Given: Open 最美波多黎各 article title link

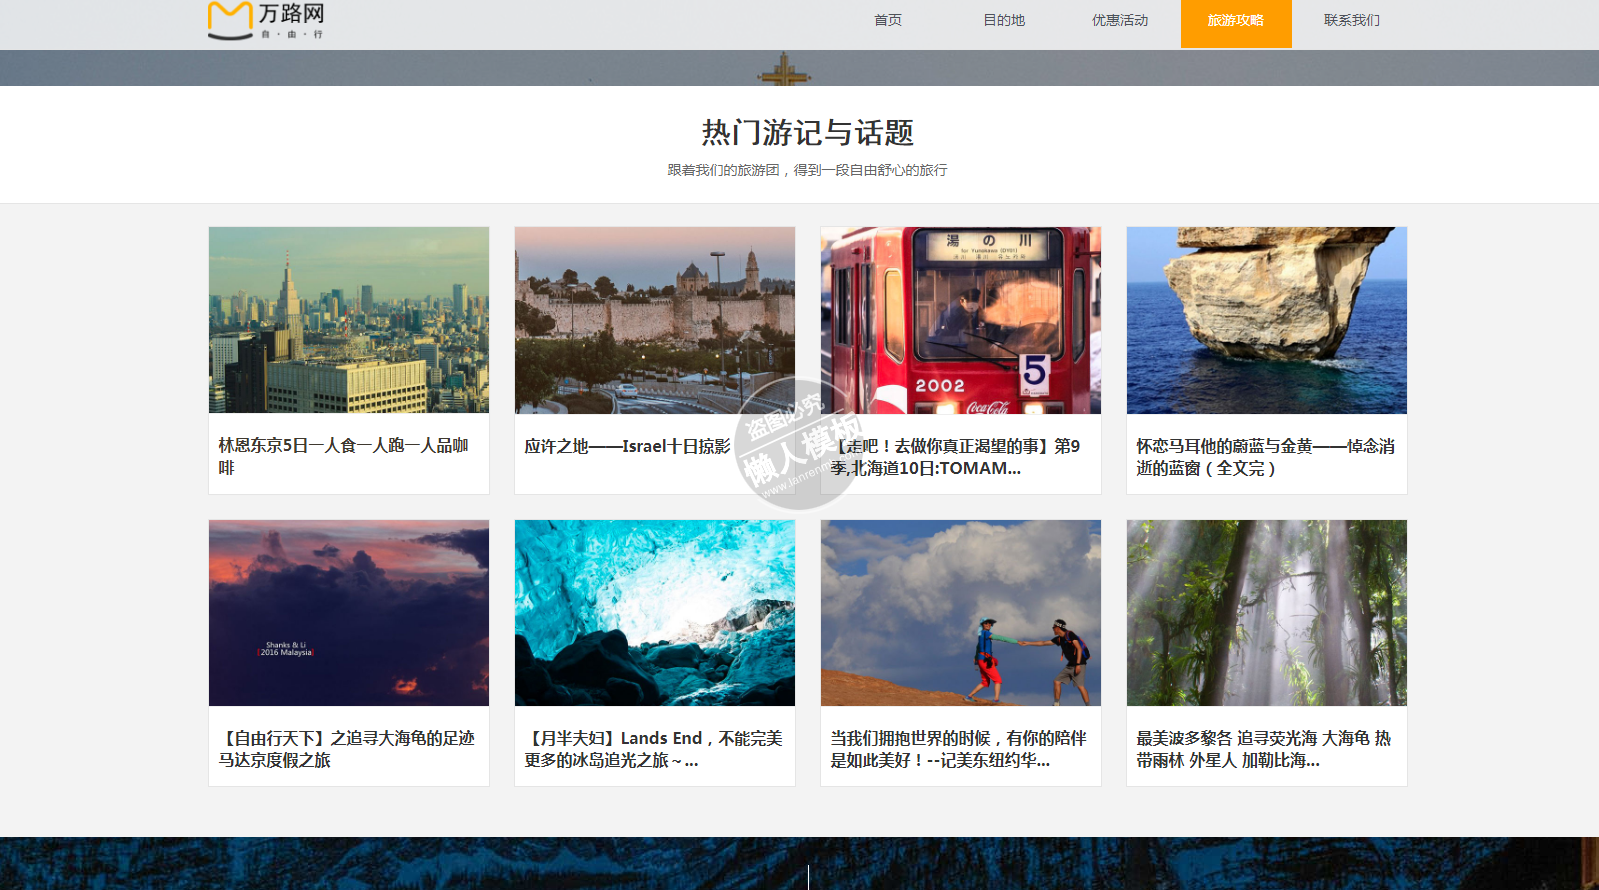Looking at the screenshot, I should pos(1263,749).
